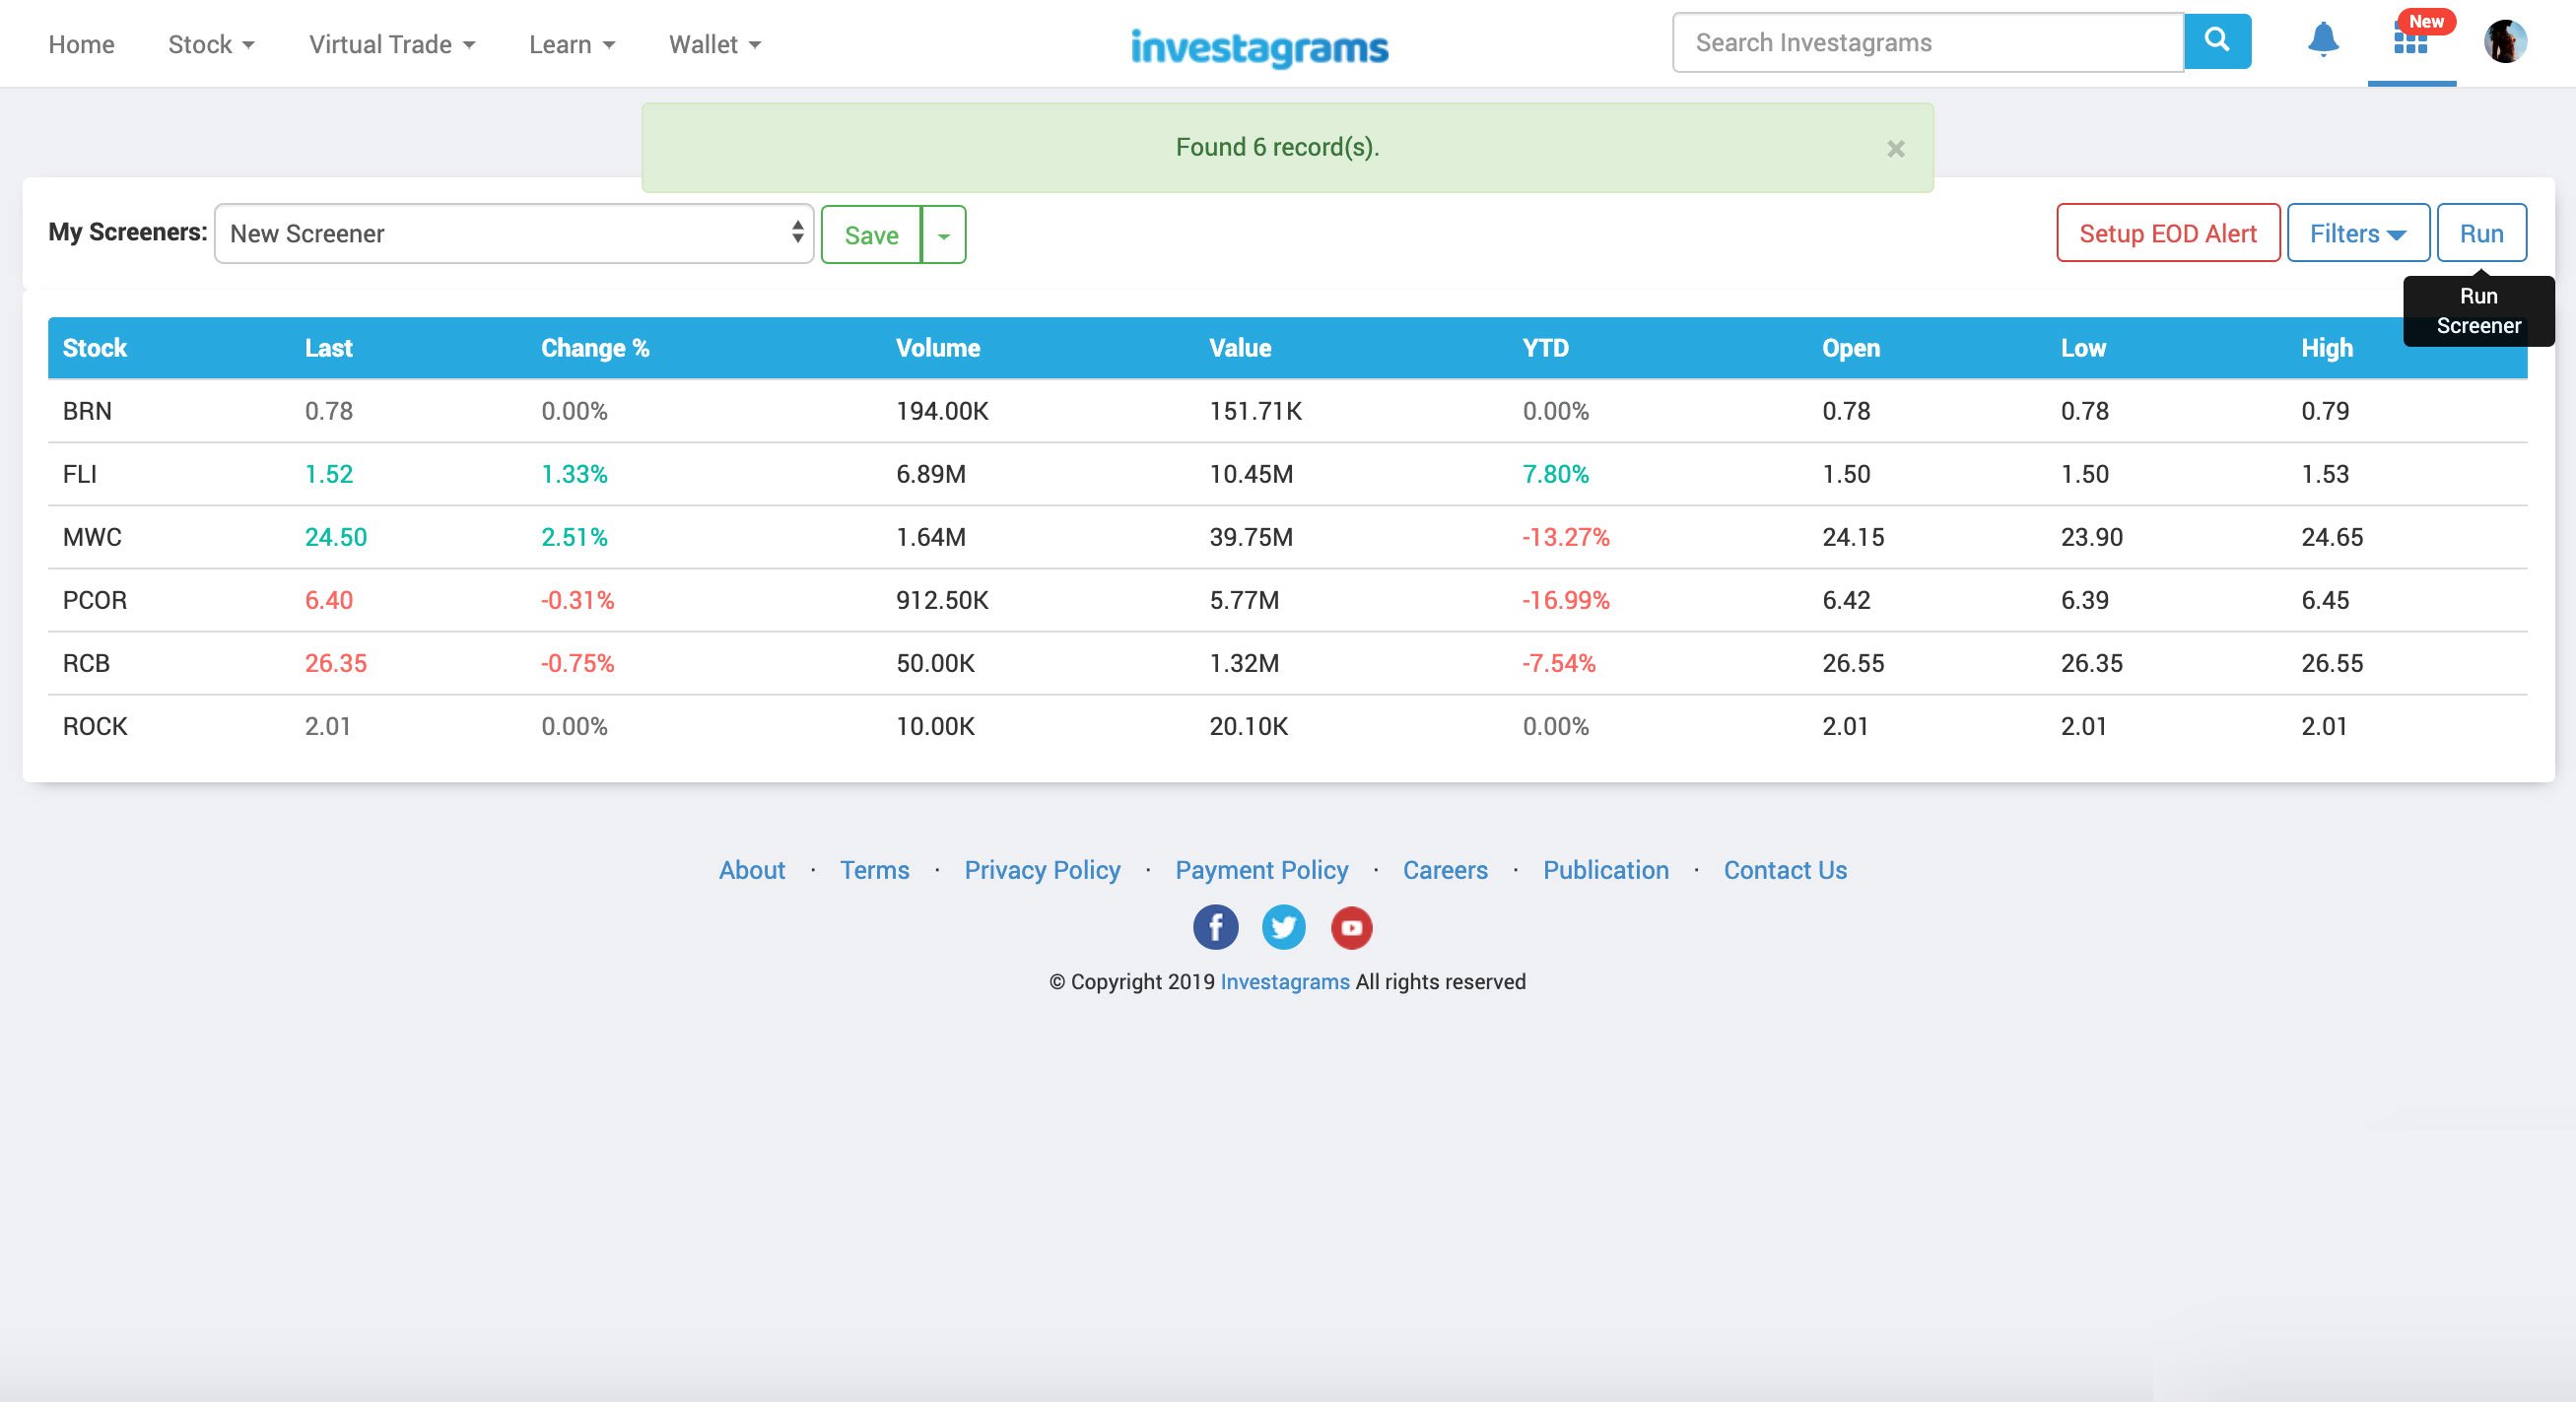Focus the Search Investagrams field
The width and height of the screenshot is (2576, 1402).
tap(1928, 42)
